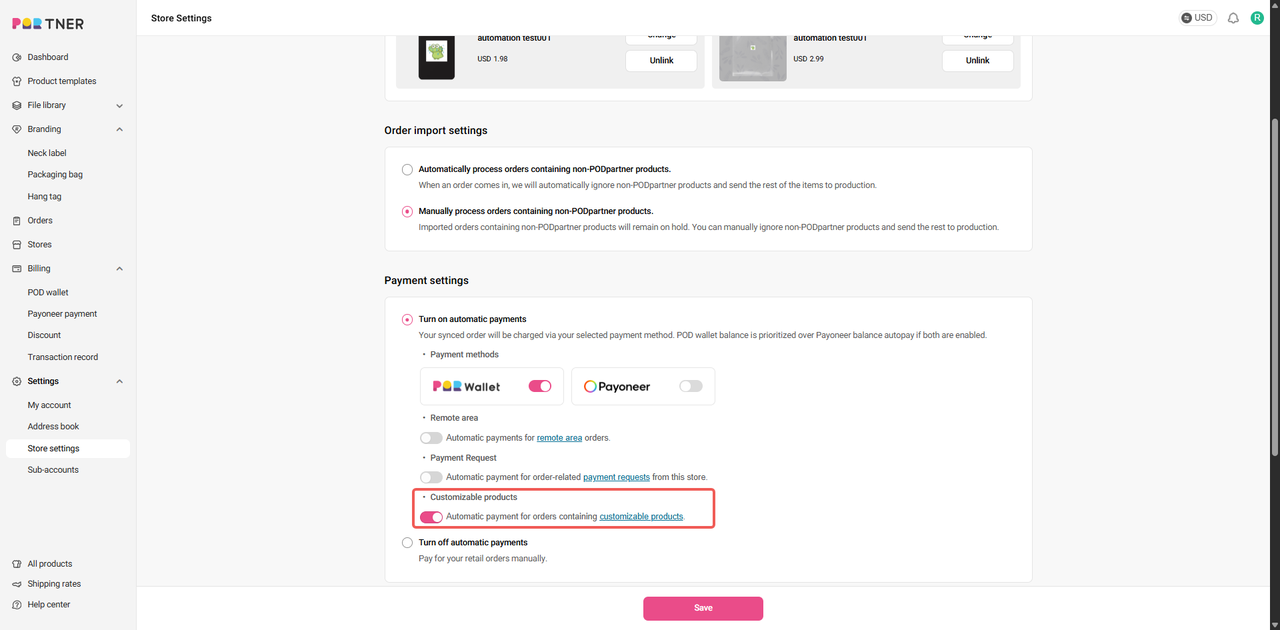1280x630 pixels.
Task: Enable the Payoneer payment toggle
Action: pos(691,386)
